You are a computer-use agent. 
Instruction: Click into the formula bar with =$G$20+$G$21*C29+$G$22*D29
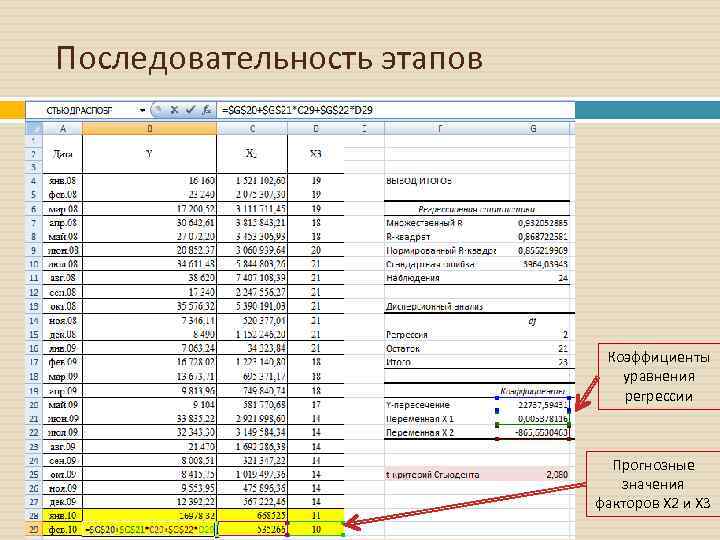coord(395,110)
